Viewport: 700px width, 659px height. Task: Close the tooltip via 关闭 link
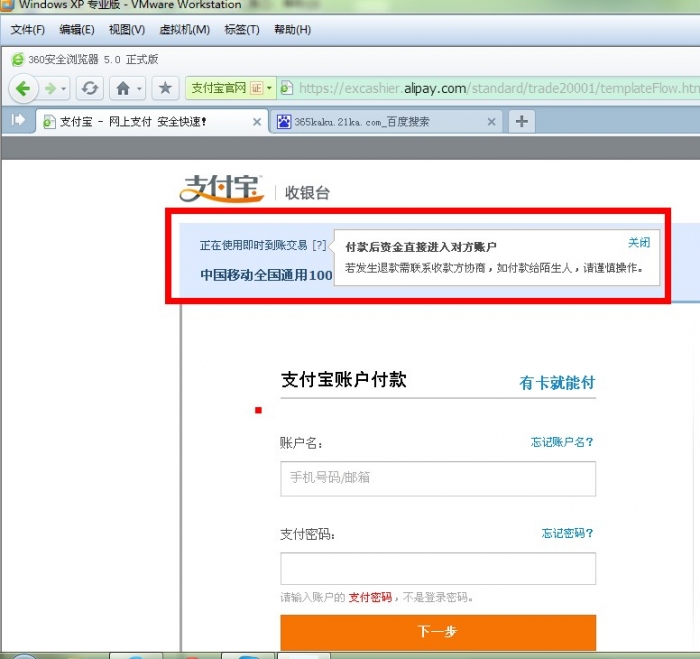639,242
